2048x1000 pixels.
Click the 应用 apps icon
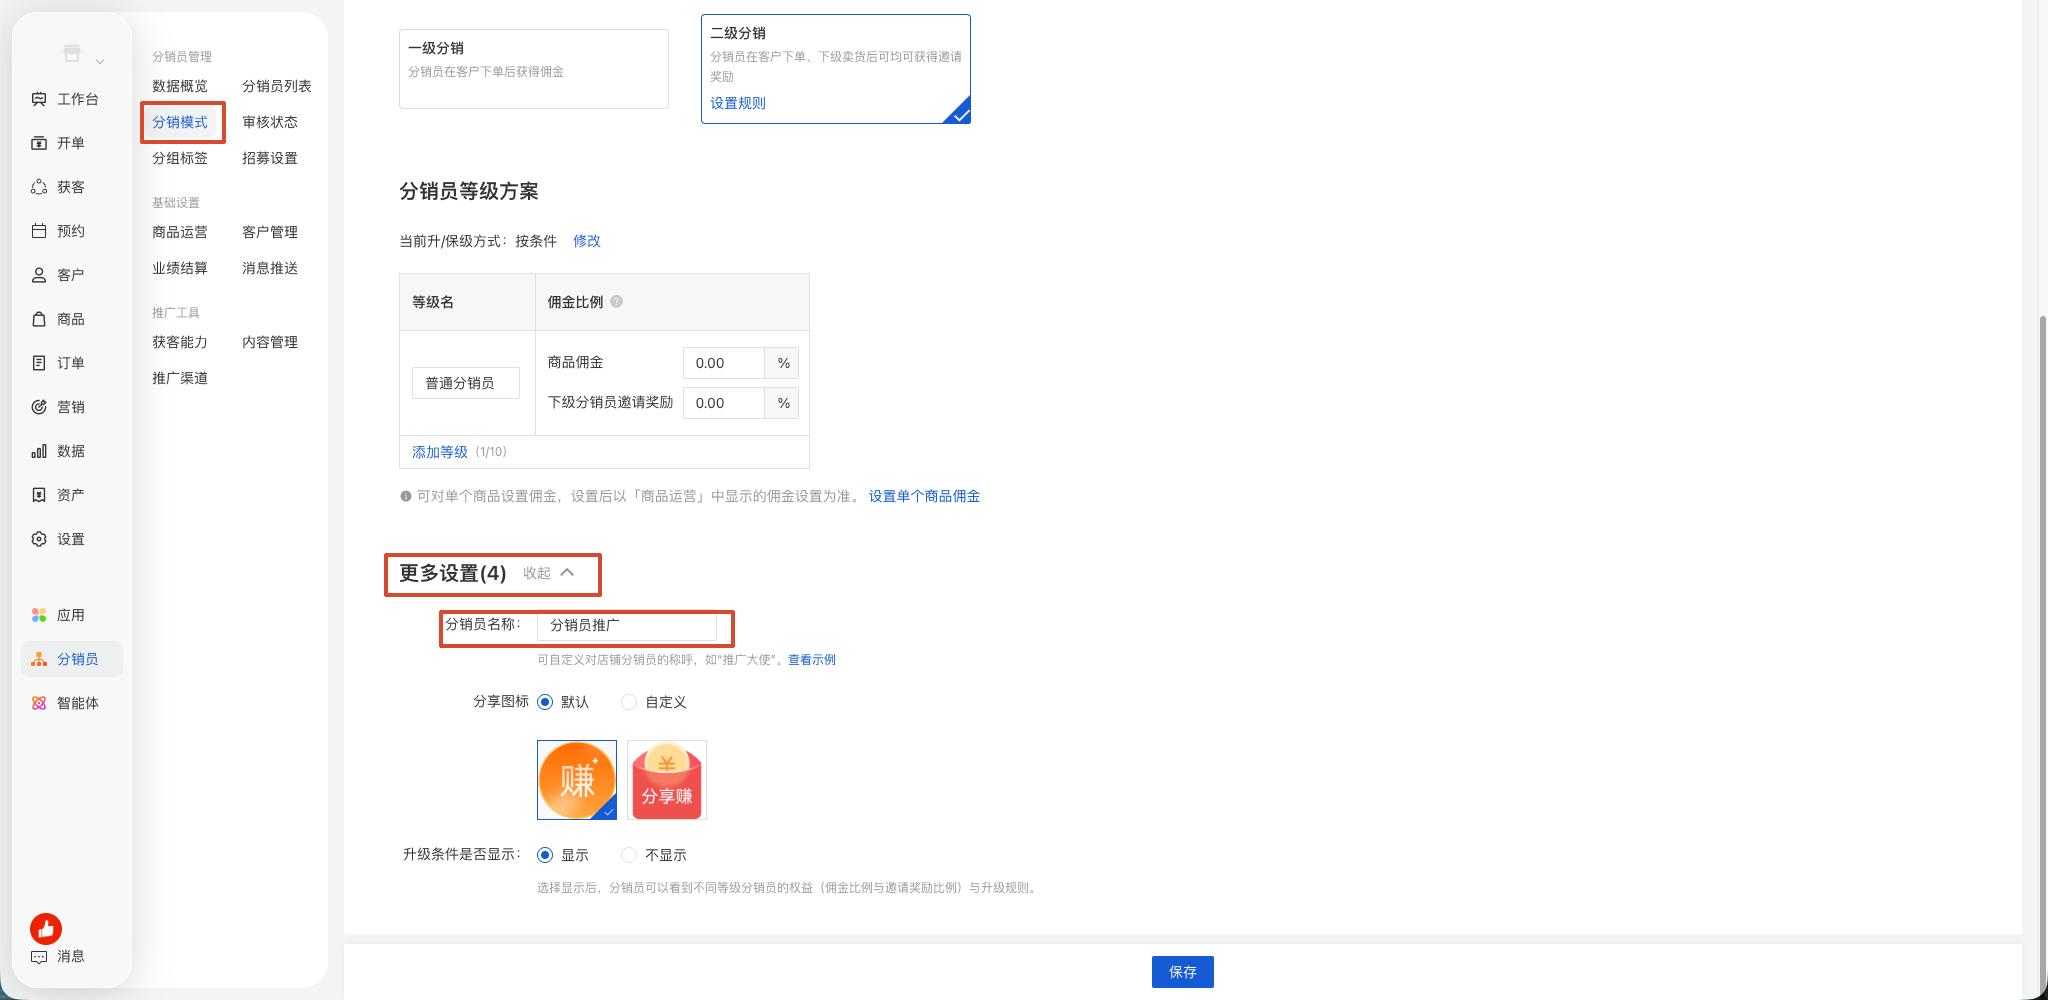39,615
